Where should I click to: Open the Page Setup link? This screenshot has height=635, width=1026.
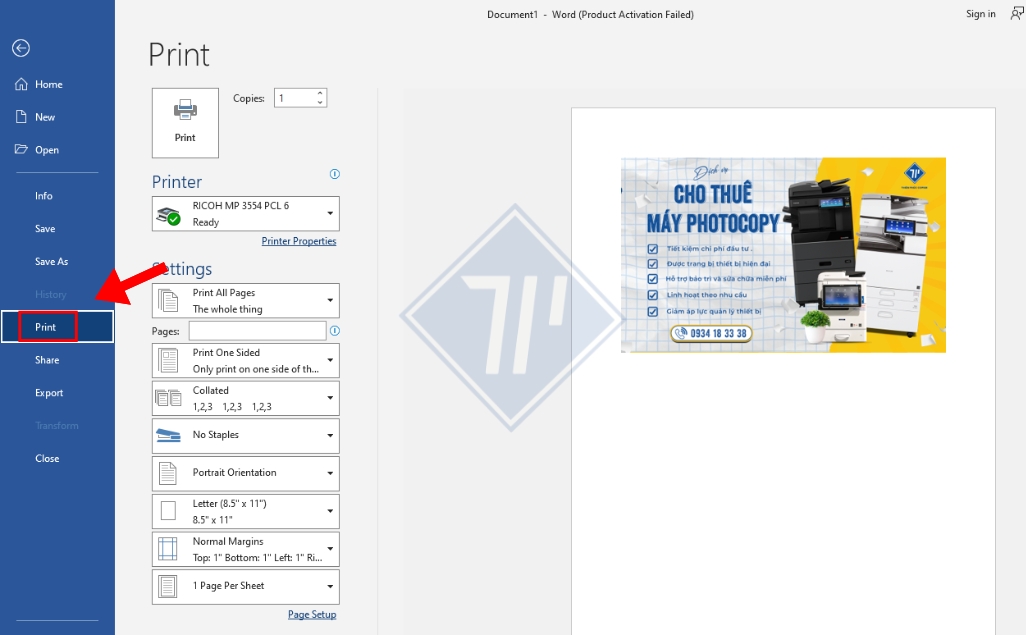click(312, 614)
